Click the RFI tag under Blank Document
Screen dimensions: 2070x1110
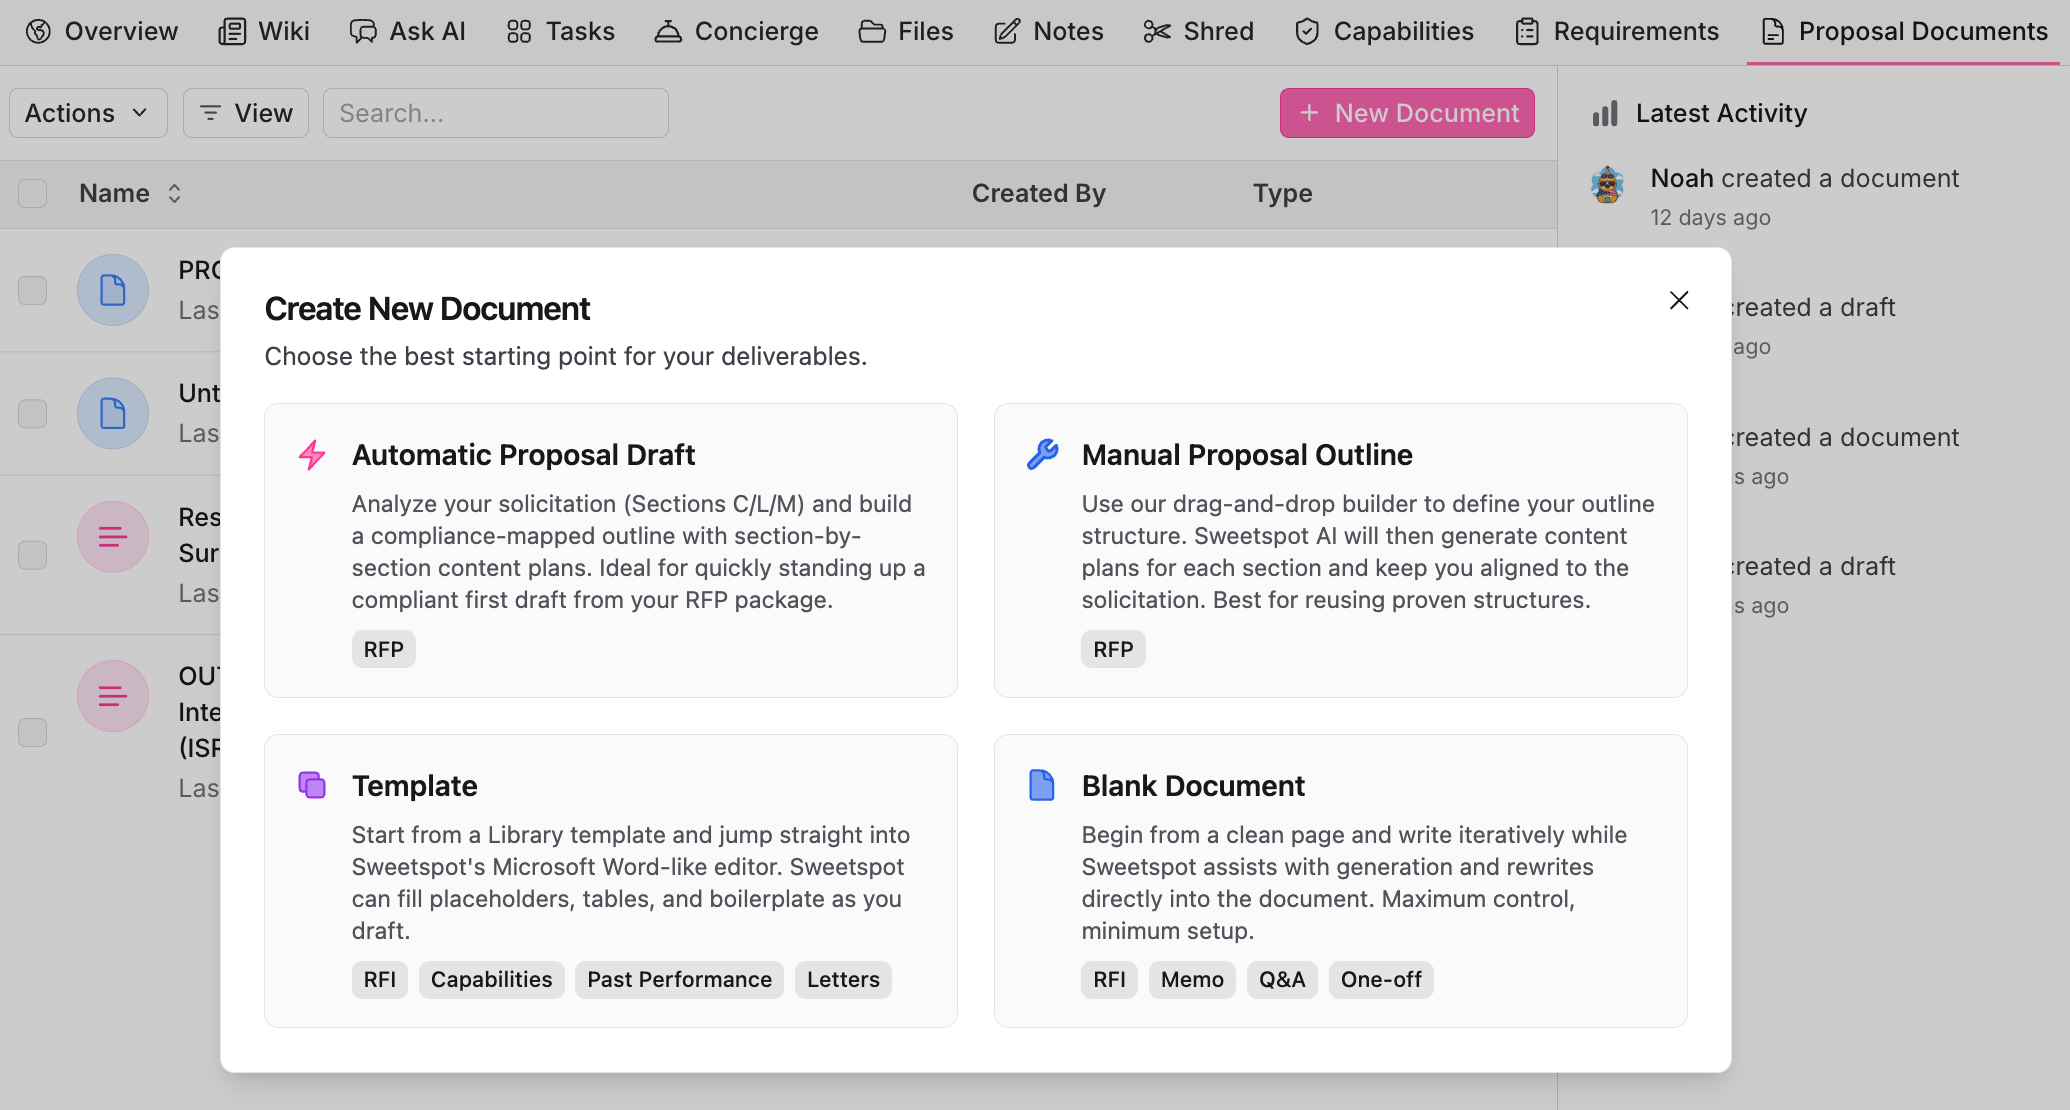coord(1110,980)
